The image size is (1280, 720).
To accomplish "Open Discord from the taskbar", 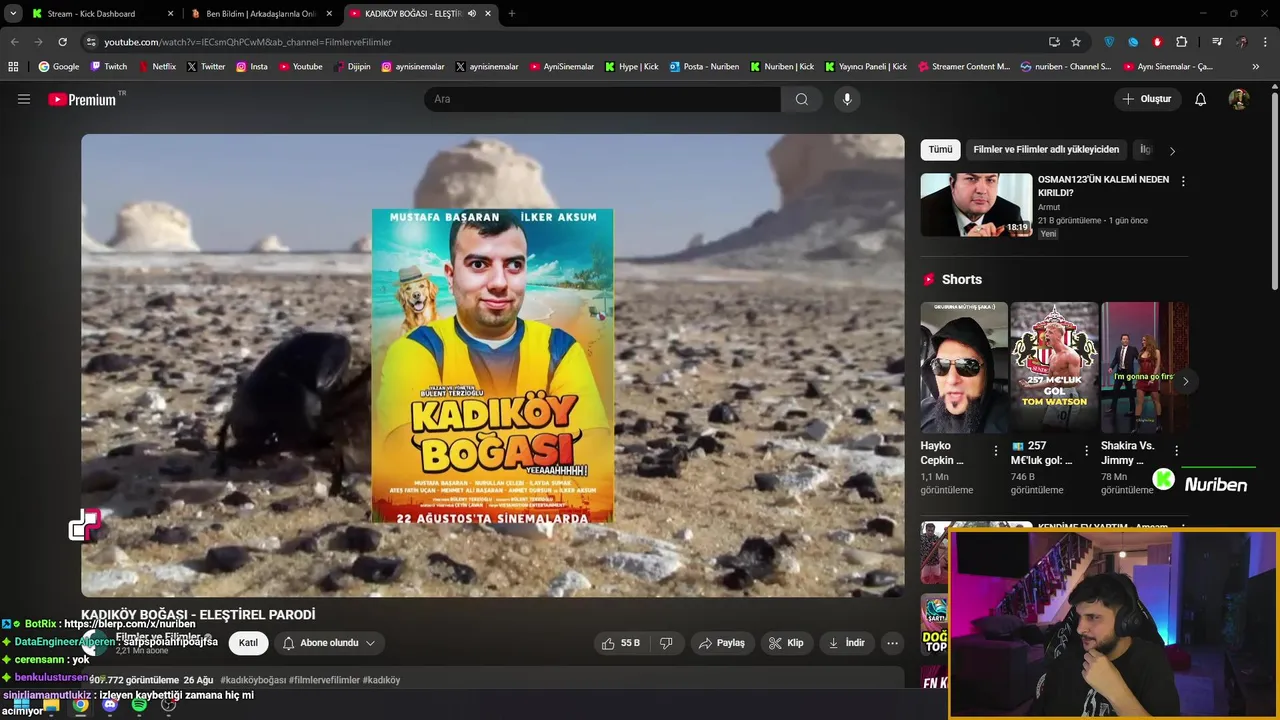I will [110, 705].
